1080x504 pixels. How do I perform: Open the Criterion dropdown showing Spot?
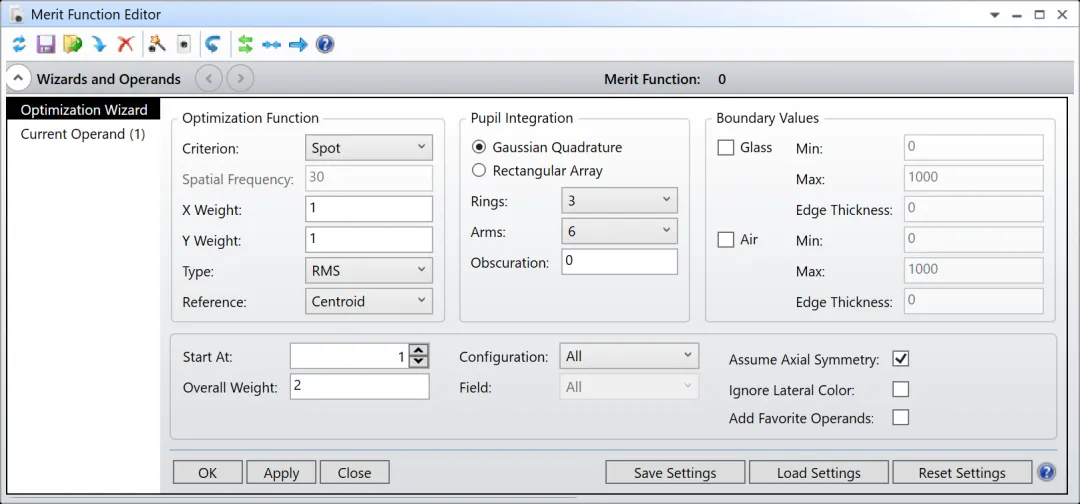coord(368,148)
